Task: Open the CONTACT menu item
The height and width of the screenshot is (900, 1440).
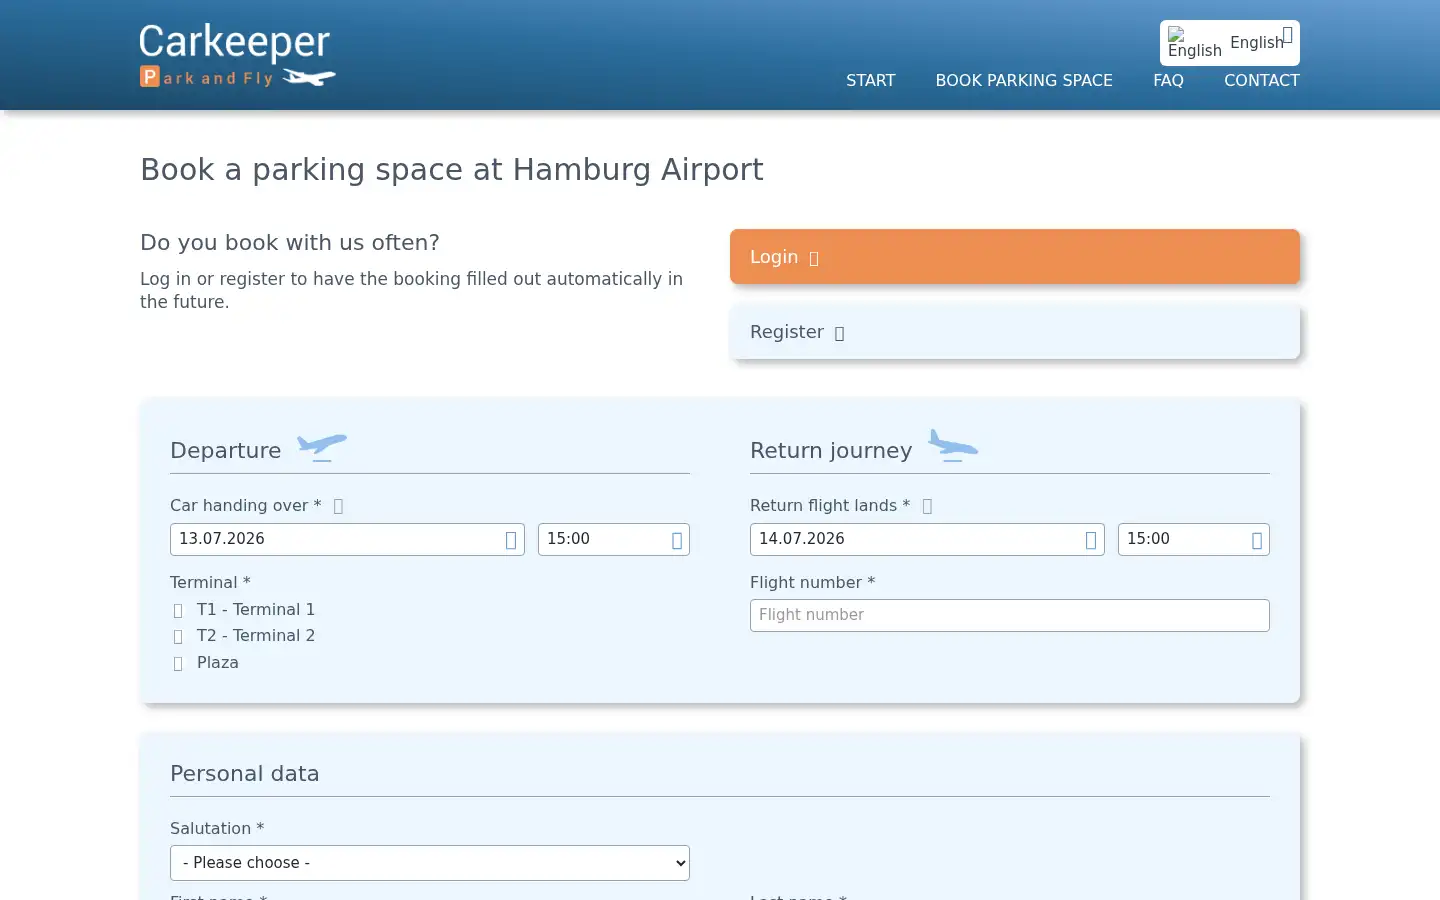Action: (1262, 81)
